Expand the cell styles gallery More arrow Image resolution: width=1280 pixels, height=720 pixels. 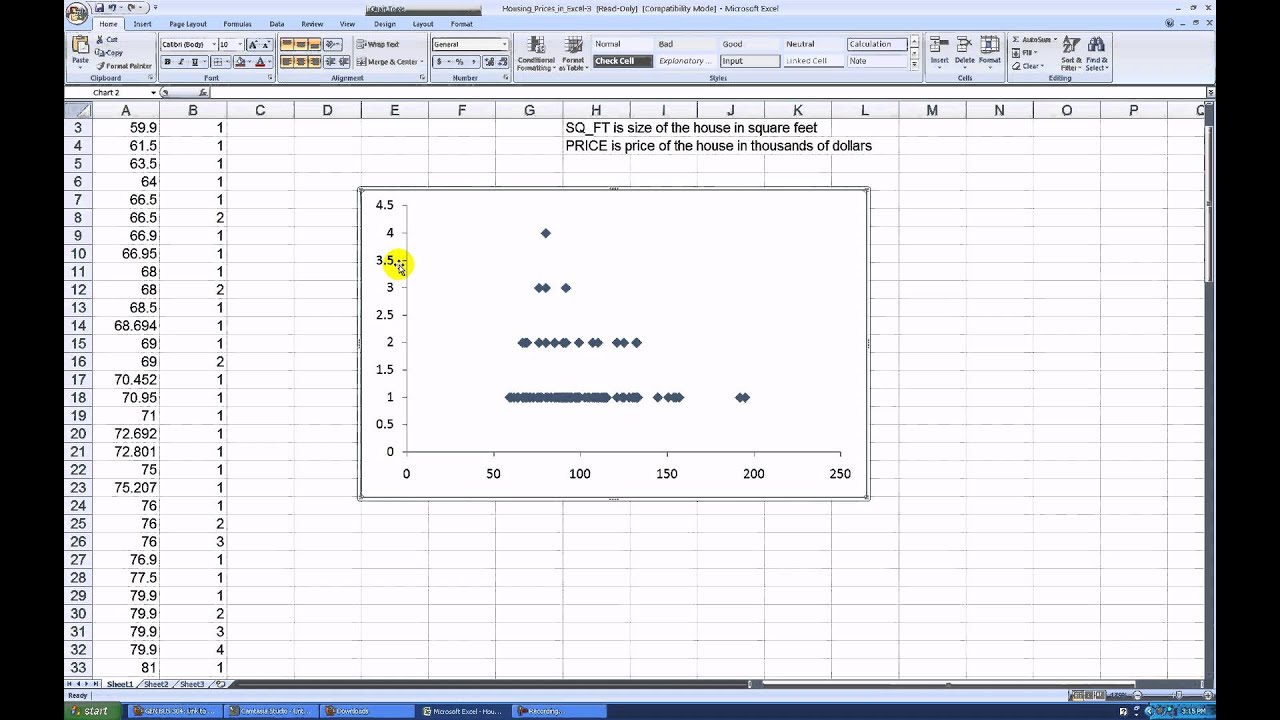[914, 65]
